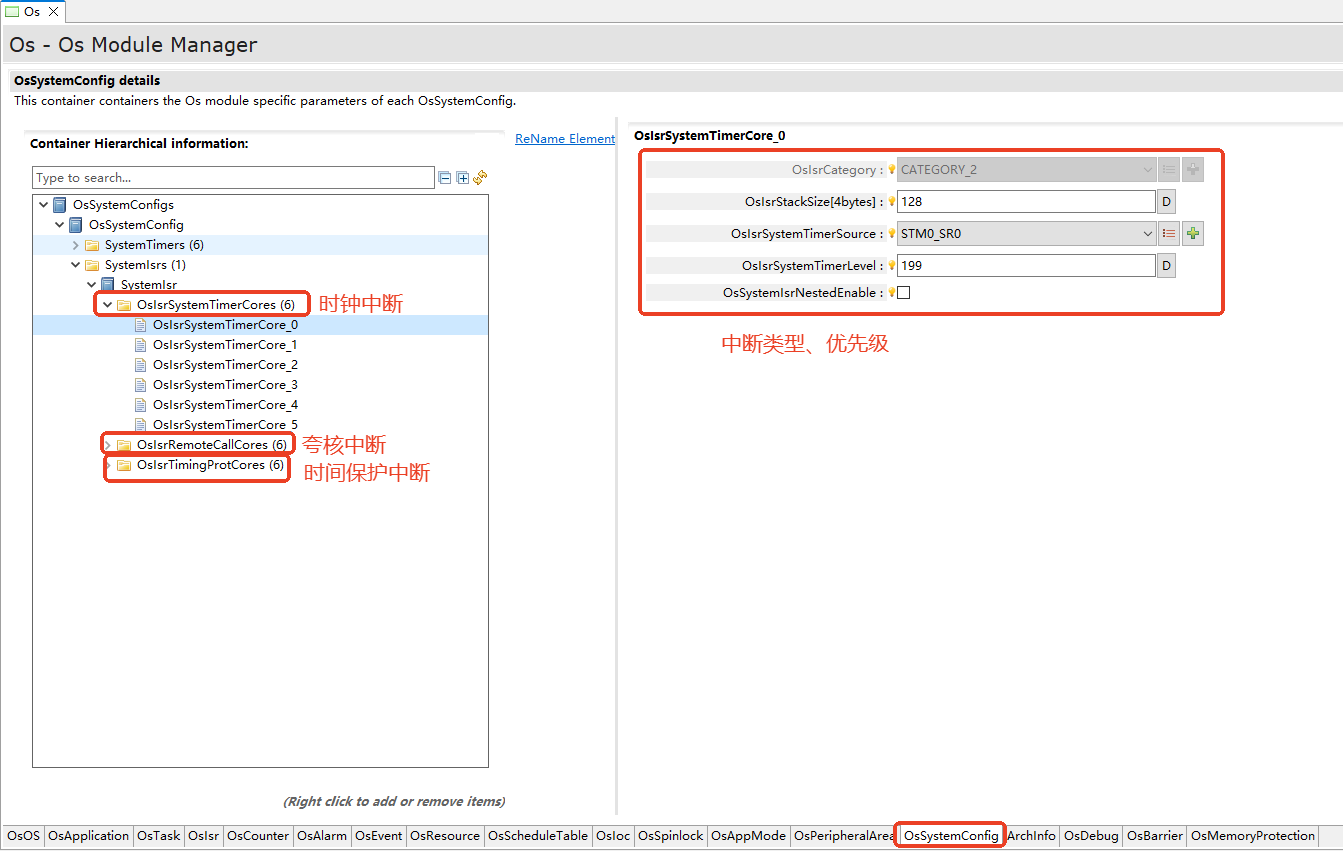Click green plus icon next to OsIsrSystemTimerSource
The image size is (1343, 851).
[1192, 234]
